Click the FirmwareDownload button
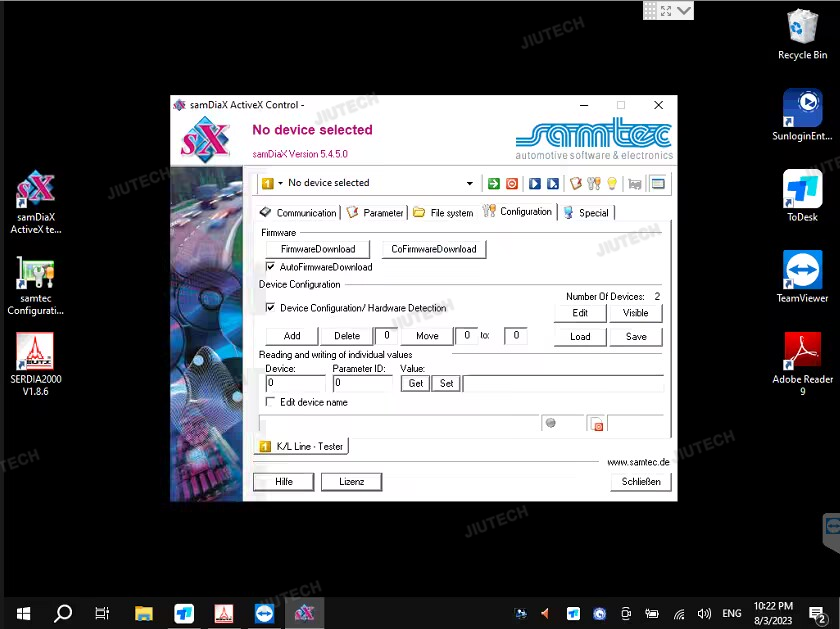Image resolution: width=840 pixels, height=629 pixels. point(318,249)
